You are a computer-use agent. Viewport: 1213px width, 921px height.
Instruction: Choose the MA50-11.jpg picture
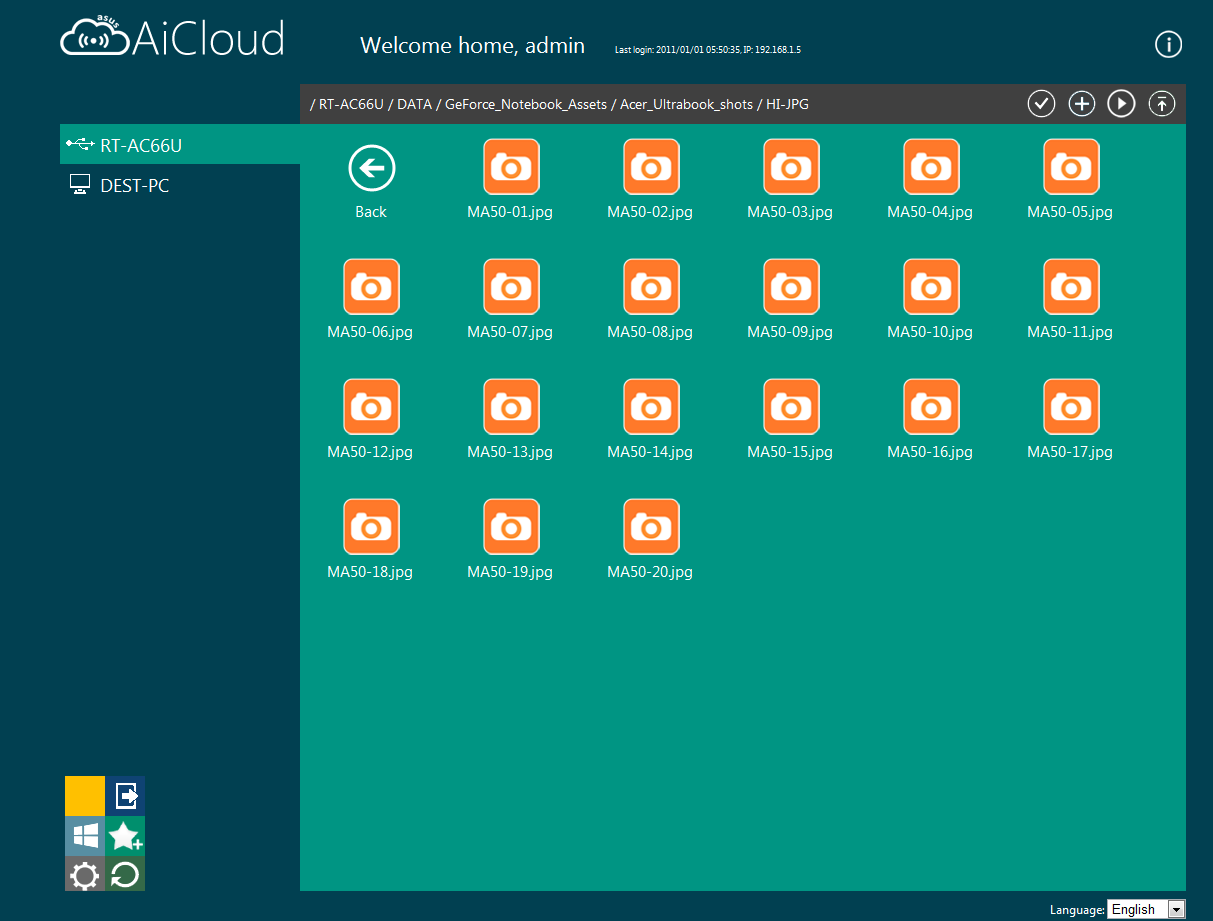click(1071, 286)
